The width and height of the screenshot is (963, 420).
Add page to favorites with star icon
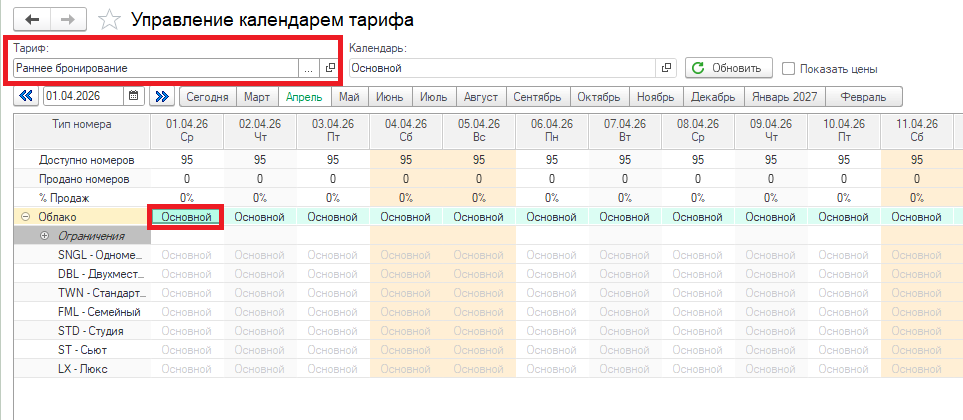112,20
